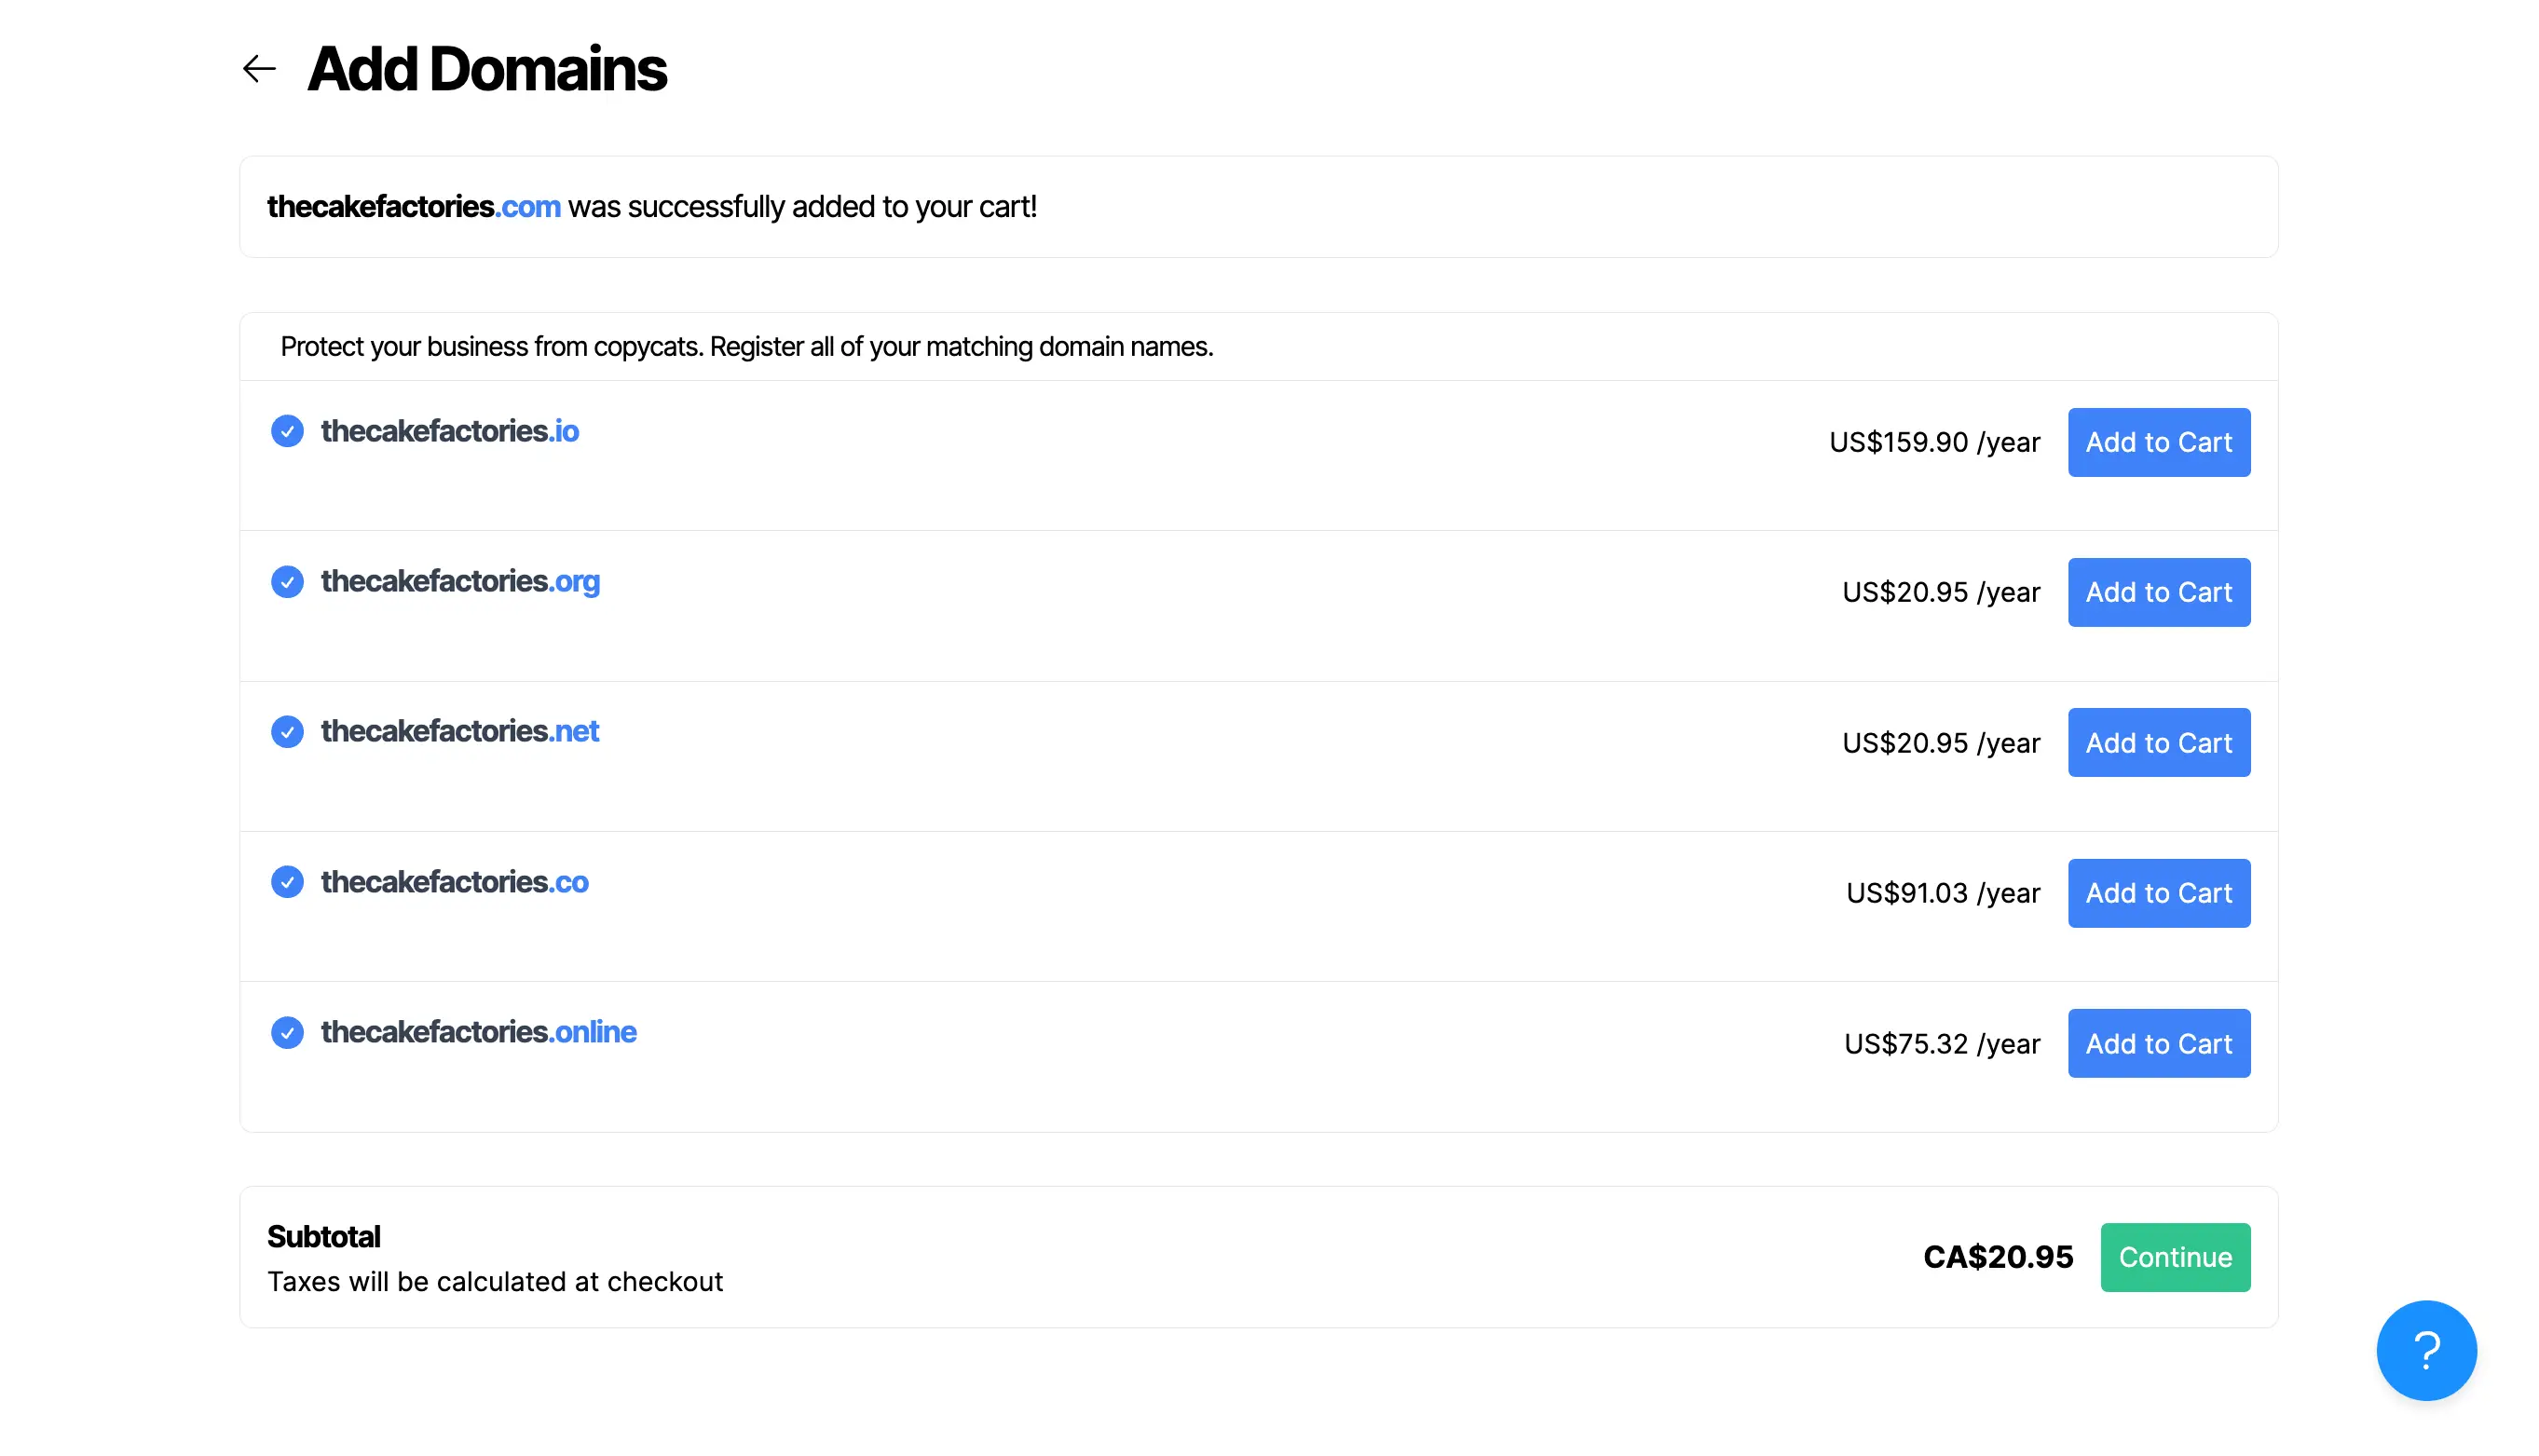This screenshot has height=1456, width=2539.
Task: Click the copycat protection banner text
Action: (746, 347)
